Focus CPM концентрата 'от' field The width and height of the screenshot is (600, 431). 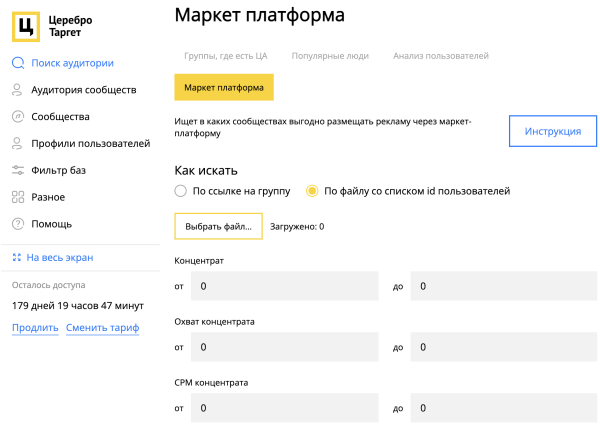(285, 408)
